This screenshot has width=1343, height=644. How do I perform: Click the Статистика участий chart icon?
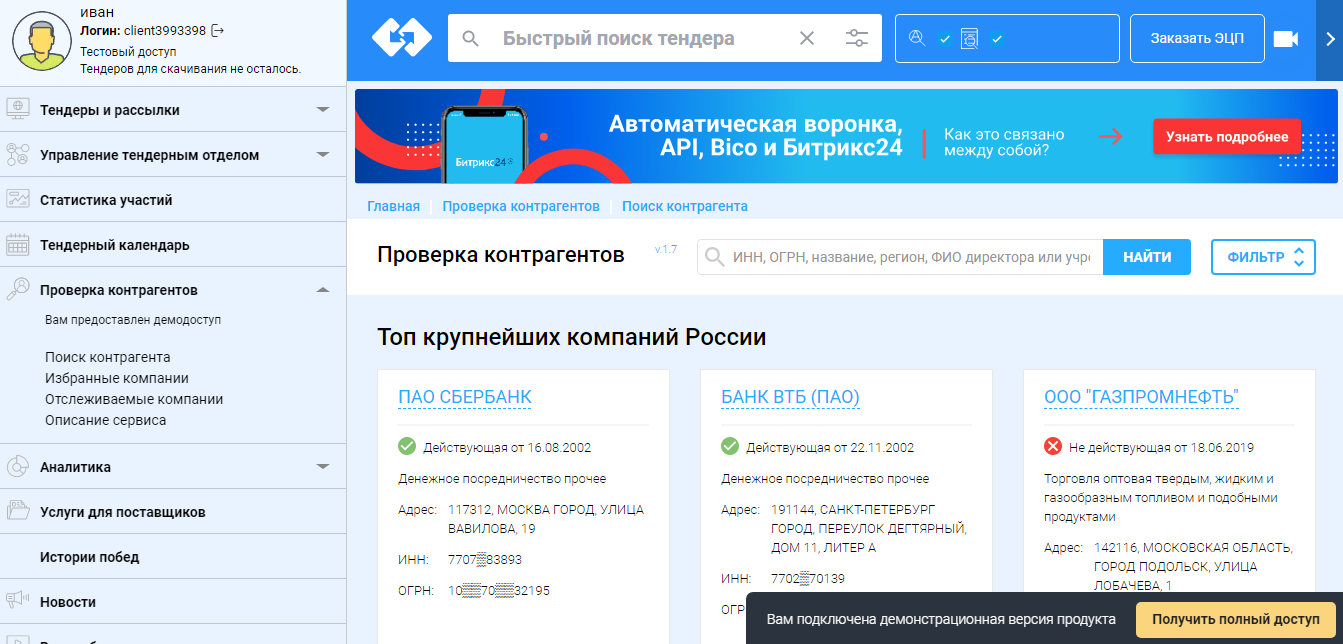(18, 199)
